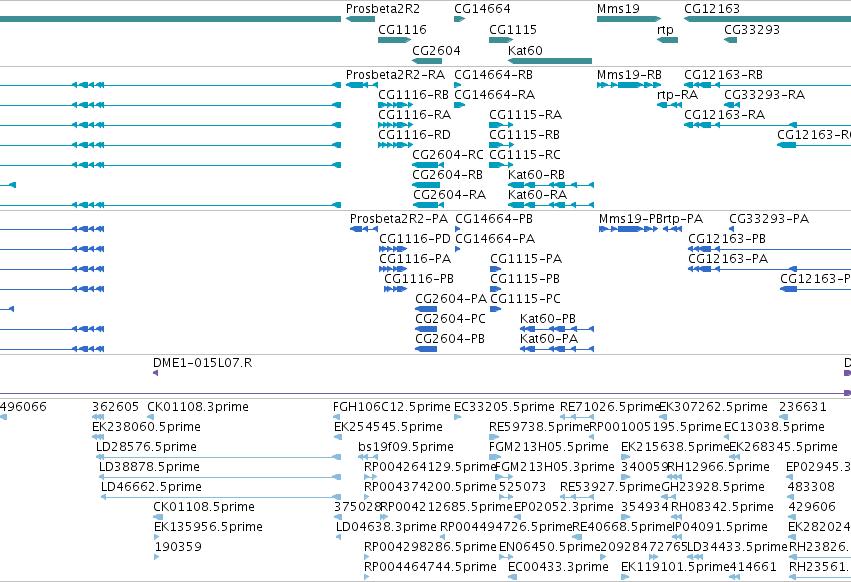Select the CG2604 gene label

coord(436,50)
